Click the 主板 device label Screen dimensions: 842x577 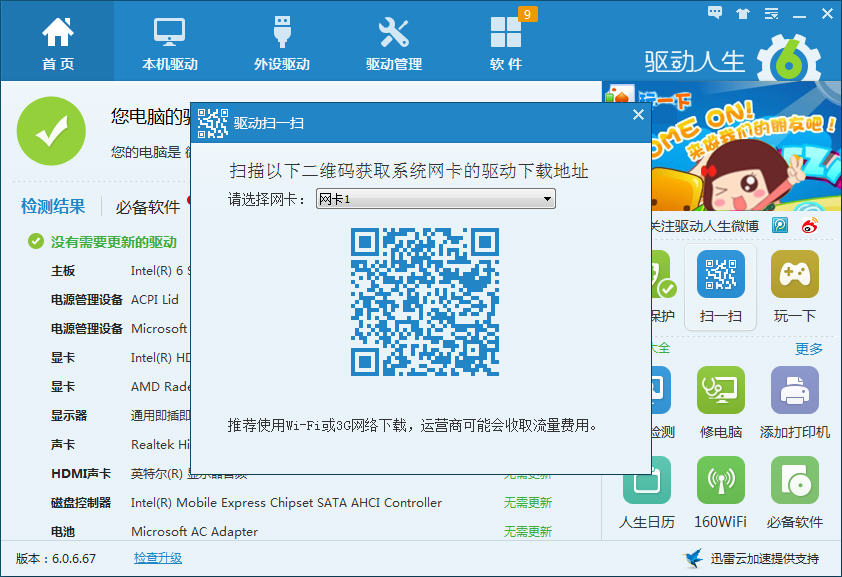(x=63, y=271)
